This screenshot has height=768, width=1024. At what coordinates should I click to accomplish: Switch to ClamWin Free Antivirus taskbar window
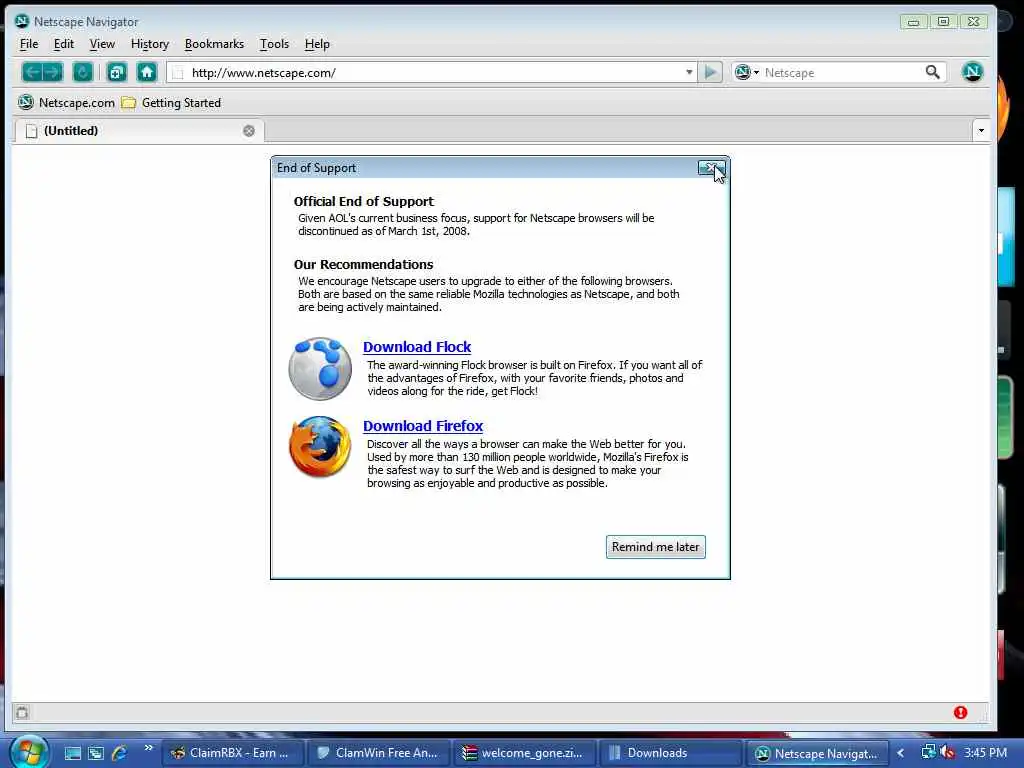tap(378, 753)
